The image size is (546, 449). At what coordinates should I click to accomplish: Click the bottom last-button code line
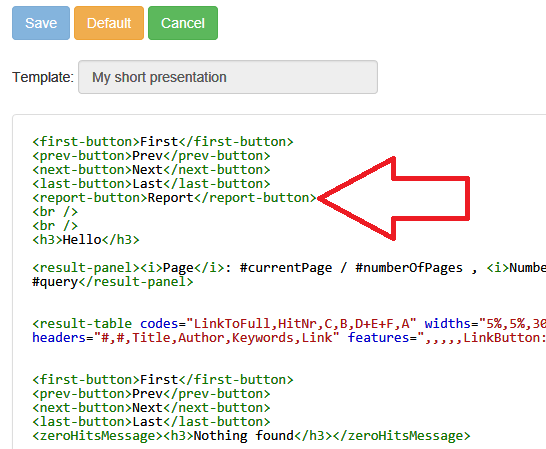click(151, 421)
